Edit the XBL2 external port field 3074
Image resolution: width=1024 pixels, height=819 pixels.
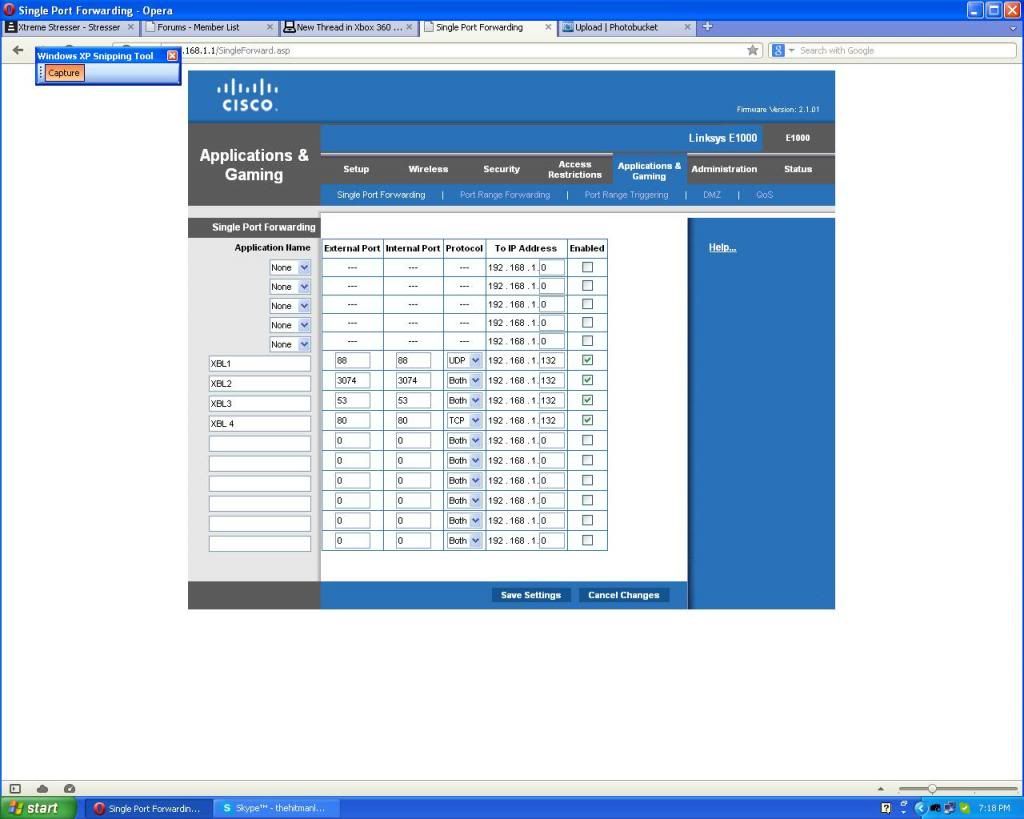pyautogui.click(x=352, y=380)
